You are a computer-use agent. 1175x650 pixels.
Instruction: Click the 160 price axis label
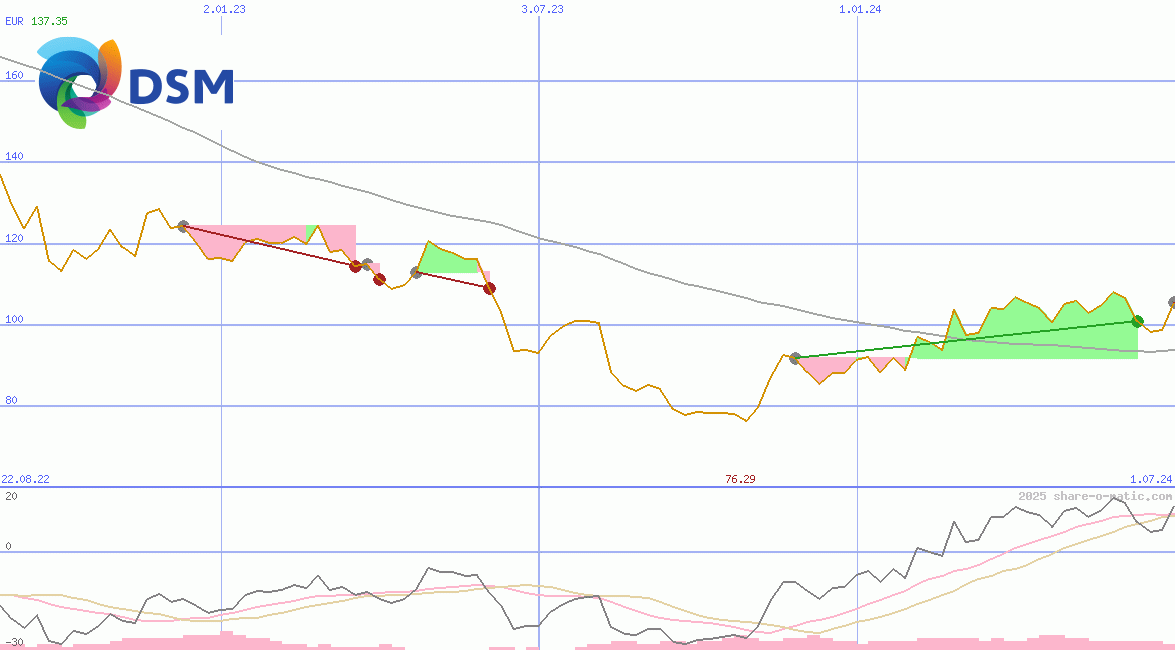14,75
